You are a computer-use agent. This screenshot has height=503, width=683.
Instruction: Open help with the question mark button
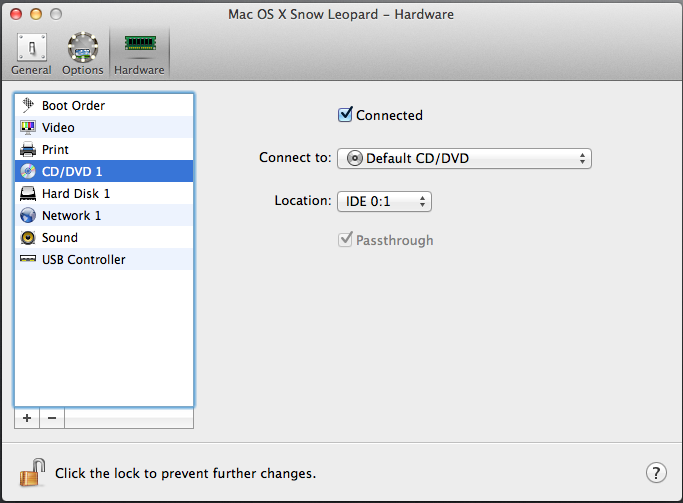[656, 473]
